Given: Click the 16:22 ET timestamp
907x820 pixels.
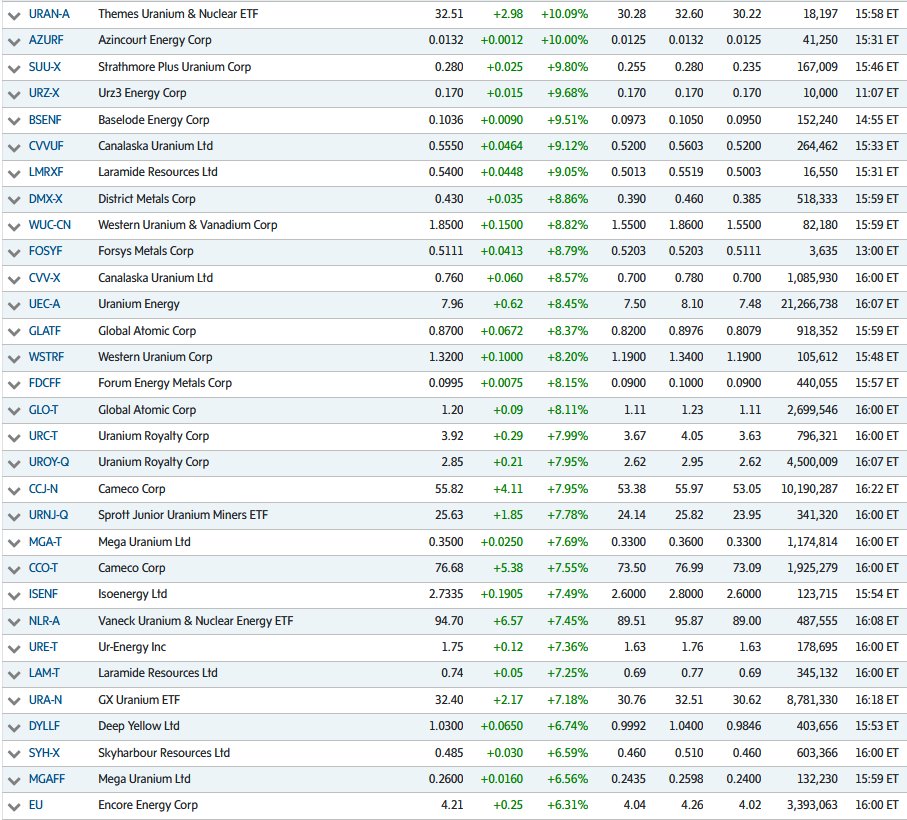Looking at the screenshot, I should point(877,489).
